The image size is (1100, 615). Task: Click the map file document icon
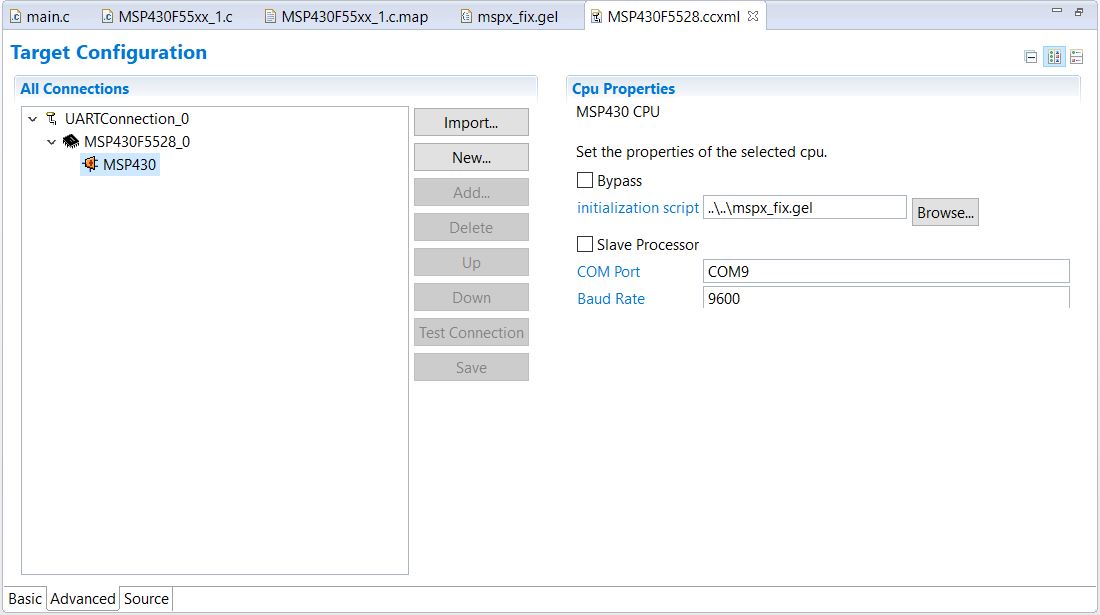(270, 16)
